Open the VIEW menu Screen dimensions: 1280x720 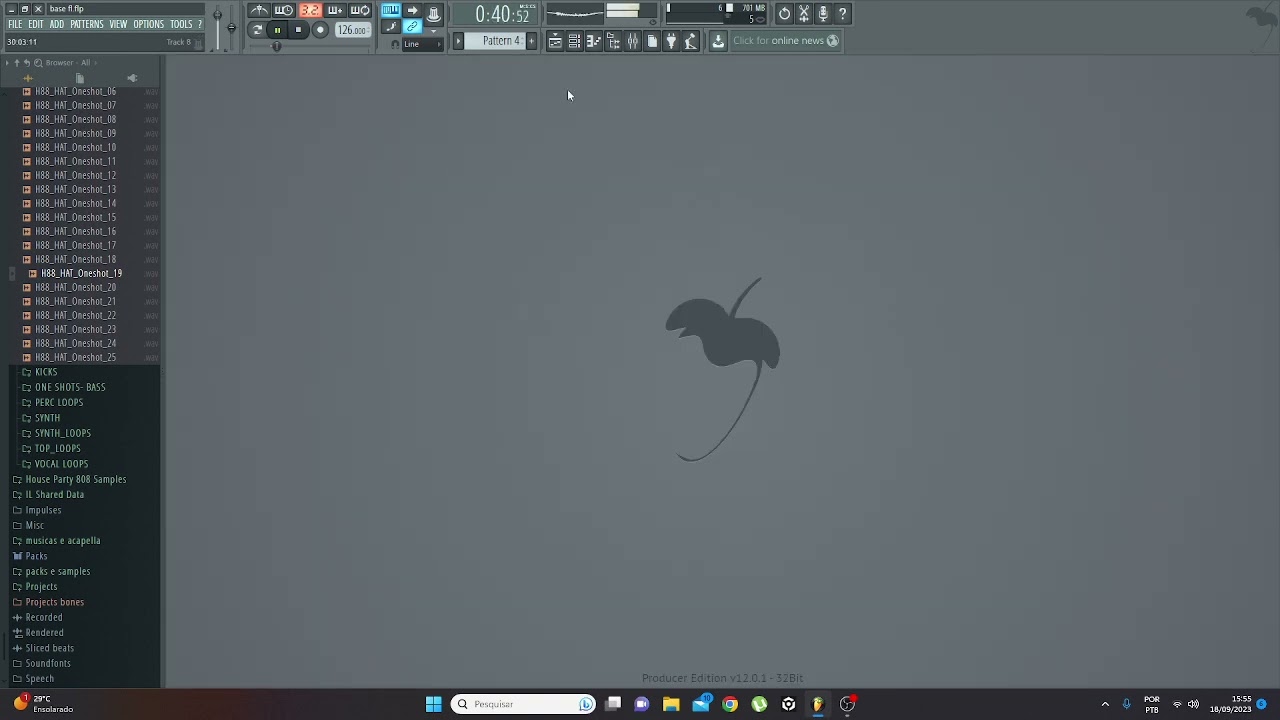pos(118,24)
